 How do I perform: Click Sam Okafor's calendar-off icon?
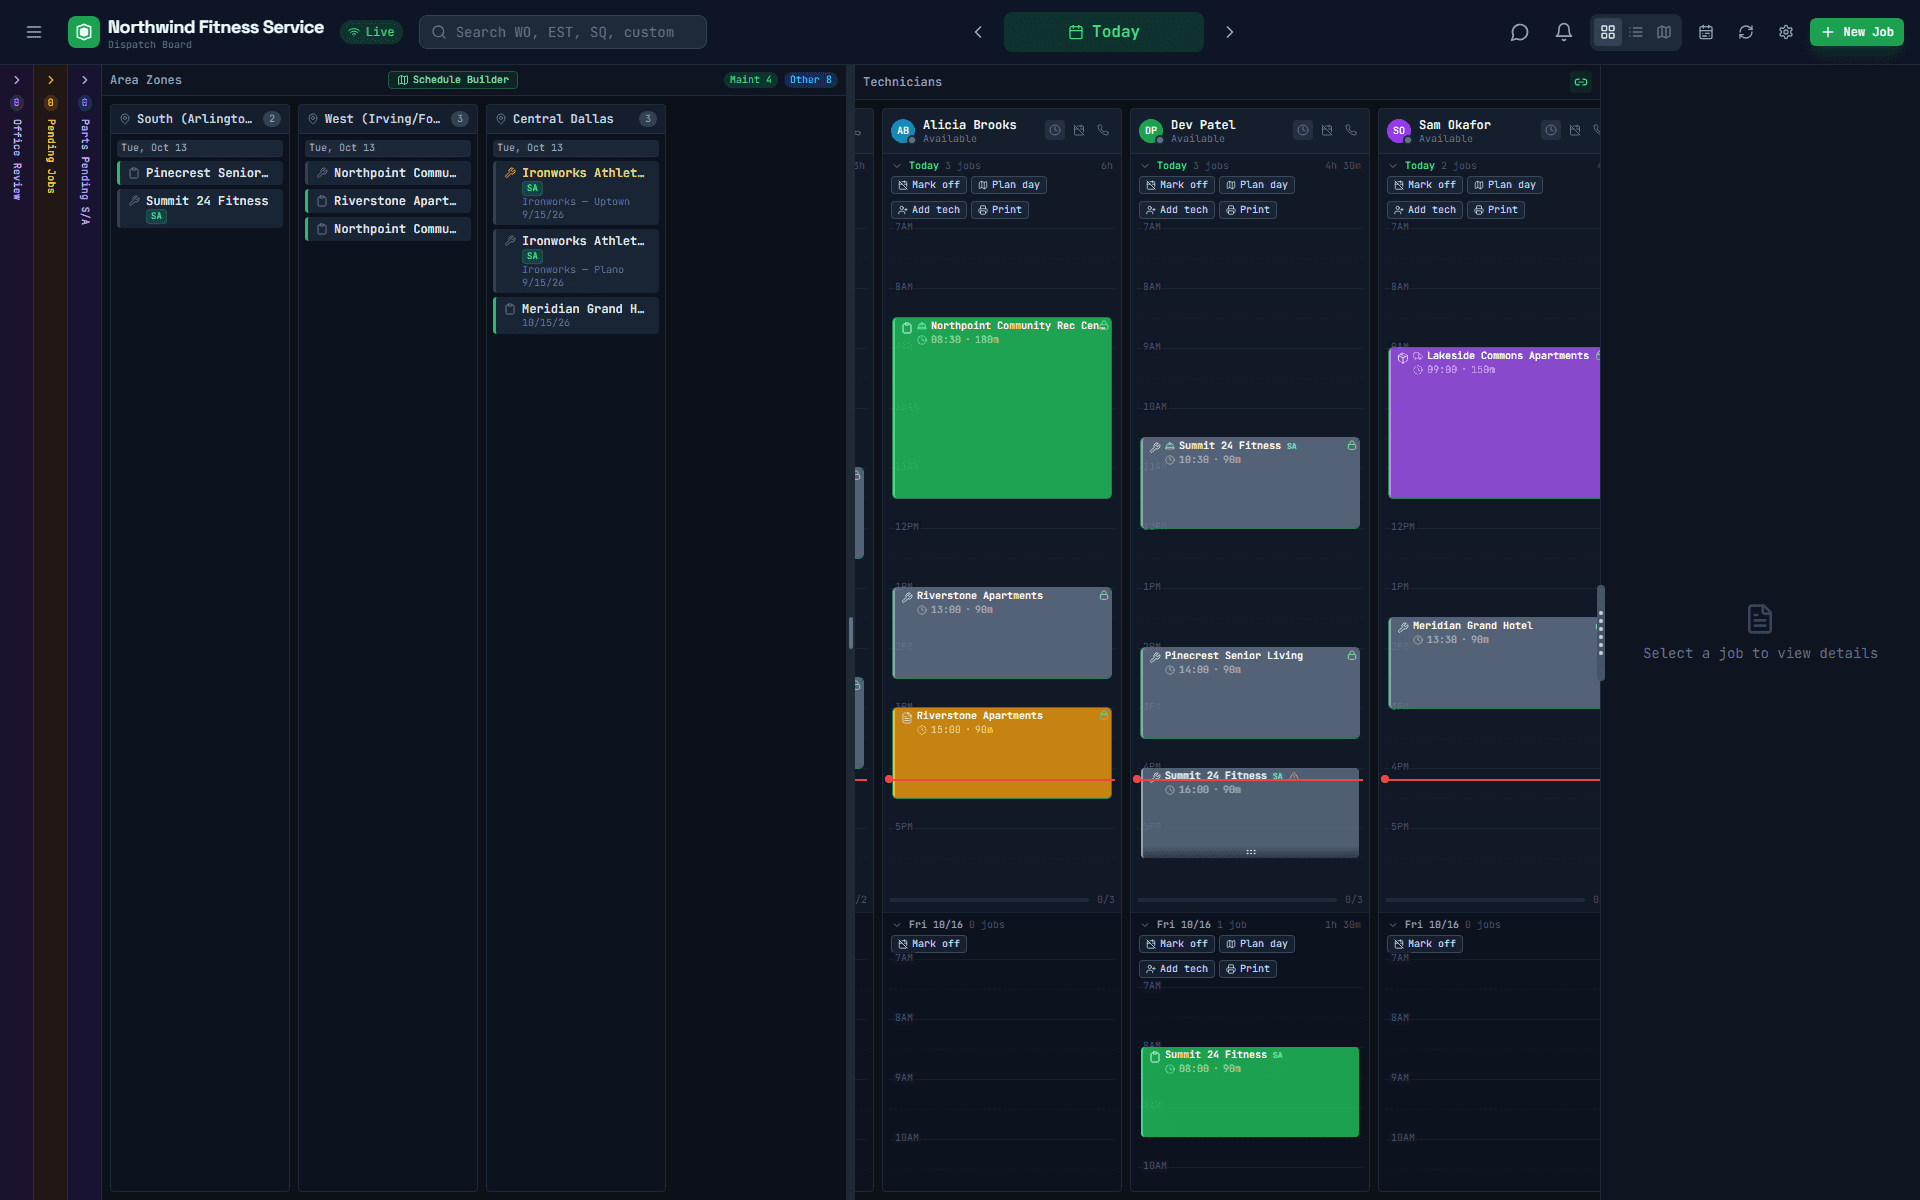point(1575,130)
